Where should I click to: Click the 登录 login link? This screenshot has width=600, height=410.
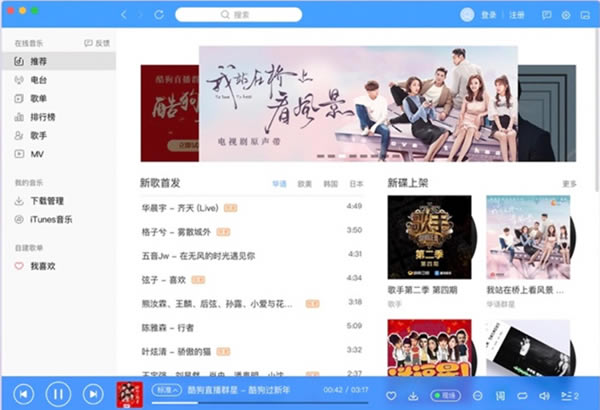(488, 15)
